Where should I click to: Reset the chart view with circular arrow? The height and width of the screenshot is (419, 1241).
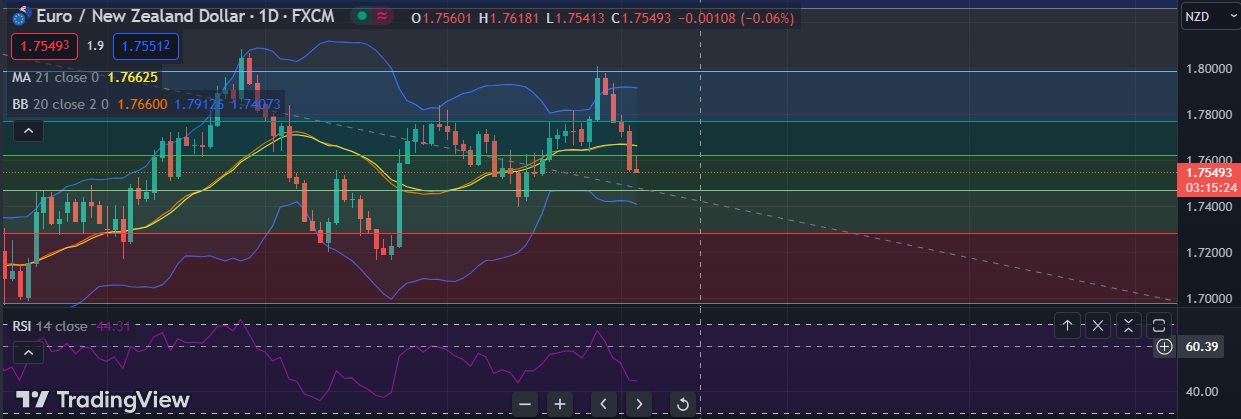pos(682,403)
